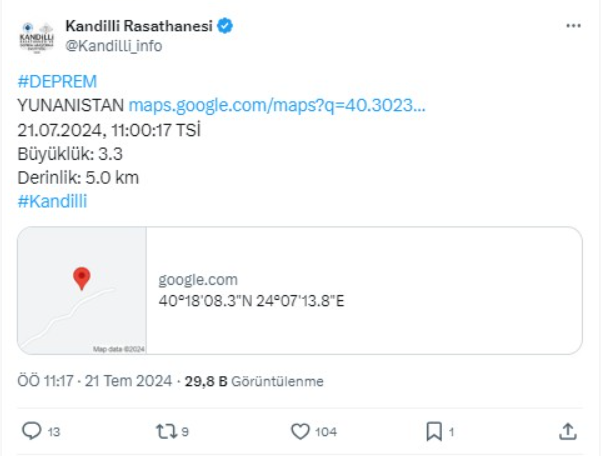The height and width of the screenshot is (456, 604).
Task: Open the #DEPREM hashtag
Action: pyautogui.click(x=57, y=82)
